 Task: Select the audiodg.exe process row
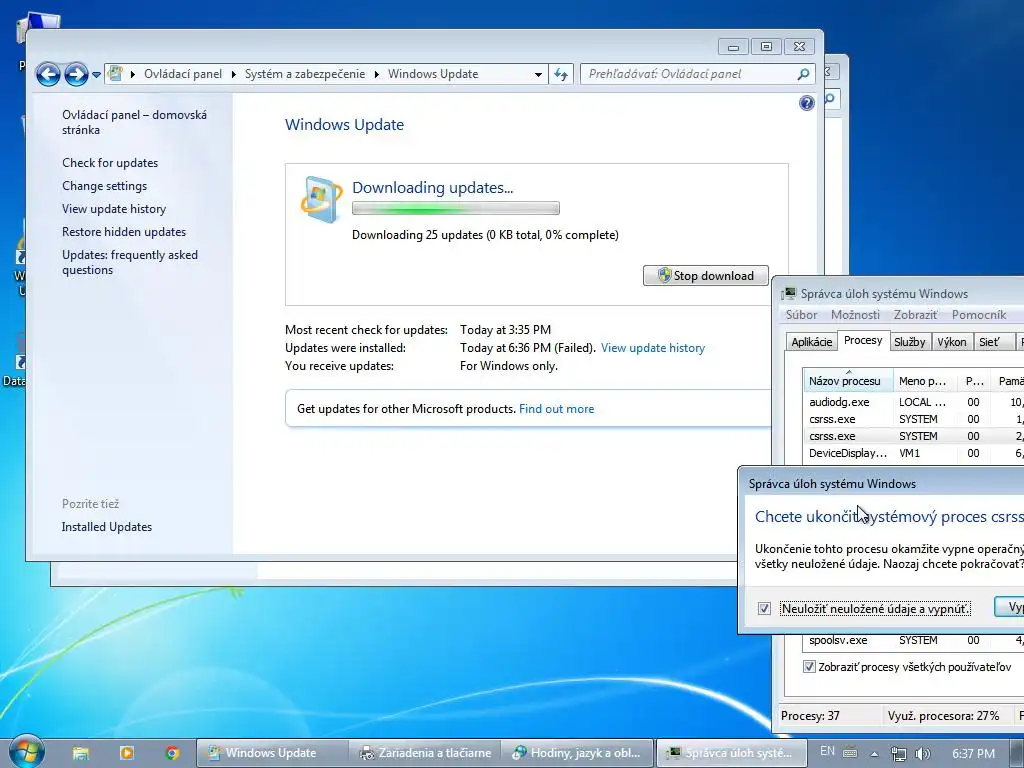[x=914, y=402]
